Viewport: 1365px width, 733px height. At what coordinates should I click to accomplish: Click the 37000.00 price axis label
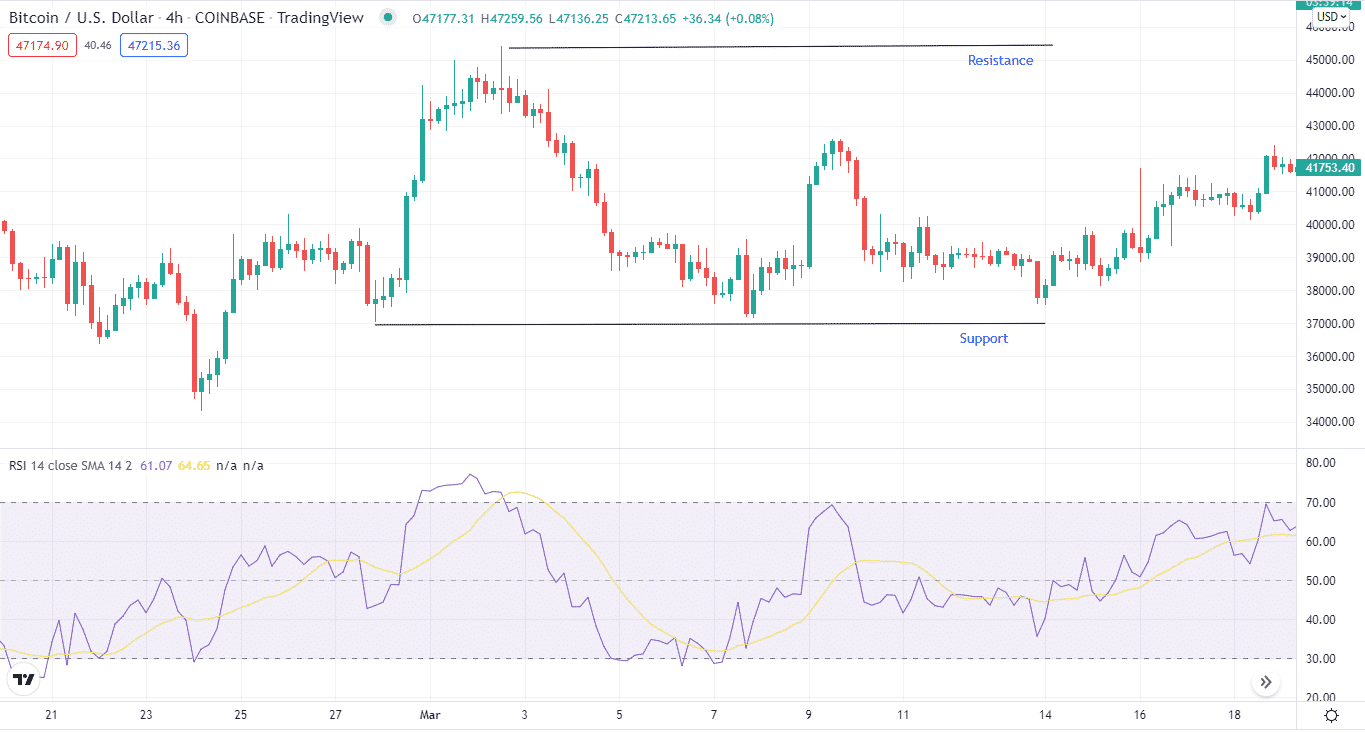click(x=1331, y=324)
